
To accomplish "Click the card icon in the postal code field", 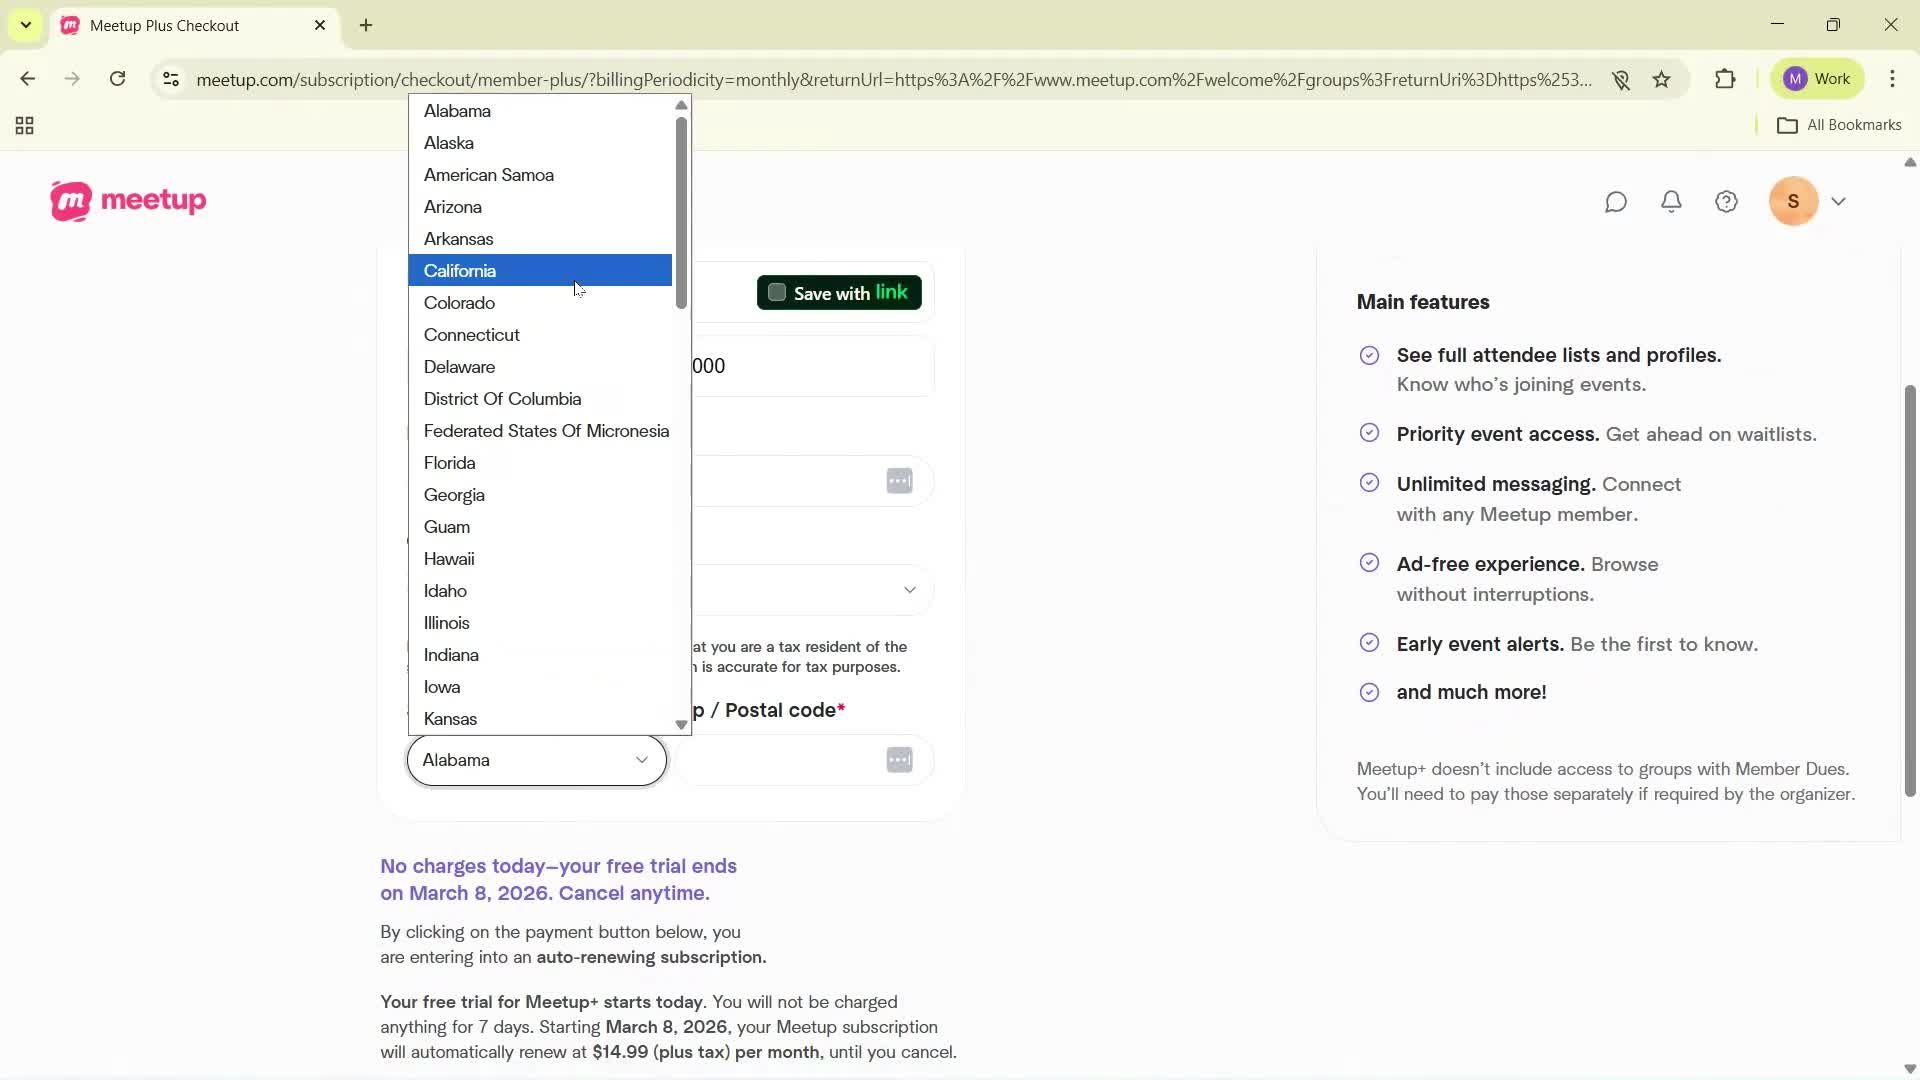I will [899, 760].
